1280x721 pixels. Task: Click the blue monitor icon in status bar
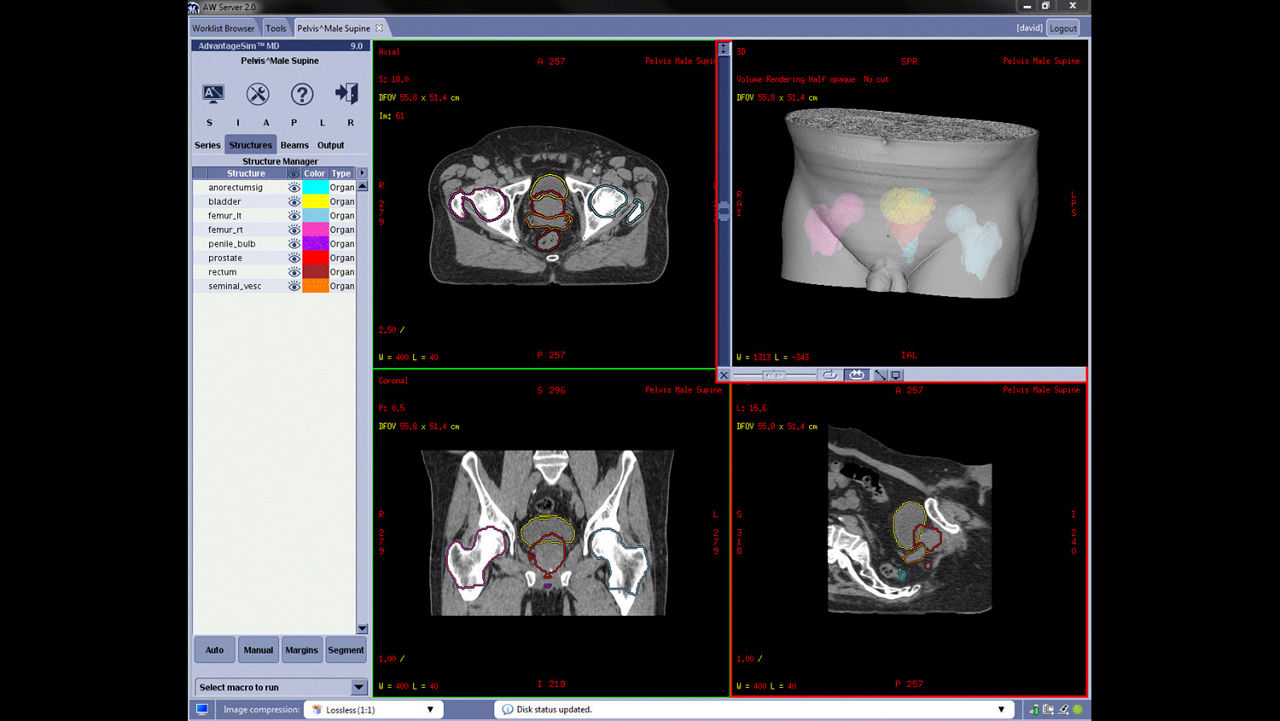point(202,709)
